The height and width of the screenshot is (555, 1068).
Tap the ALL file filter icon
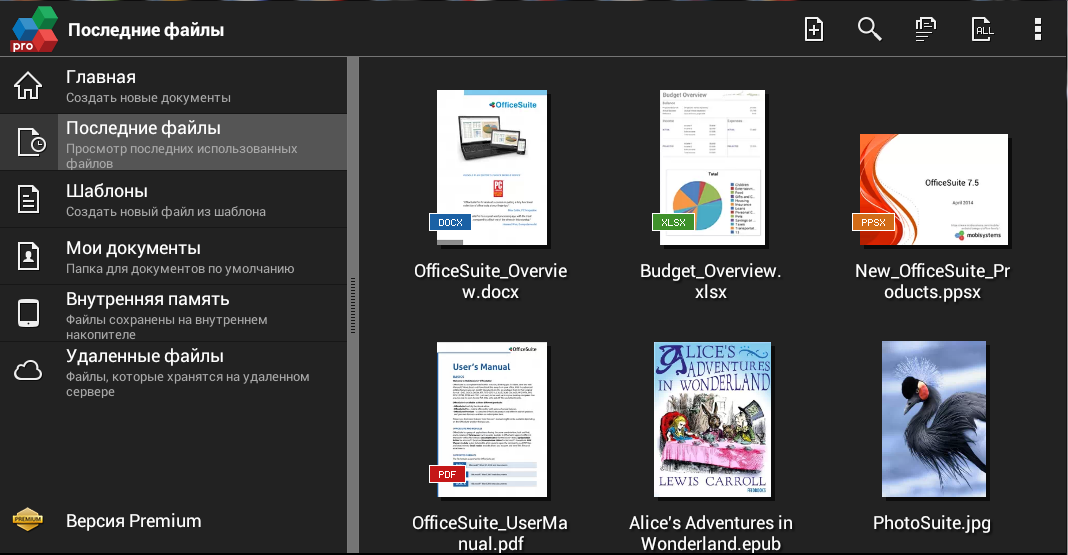(983, 30)
